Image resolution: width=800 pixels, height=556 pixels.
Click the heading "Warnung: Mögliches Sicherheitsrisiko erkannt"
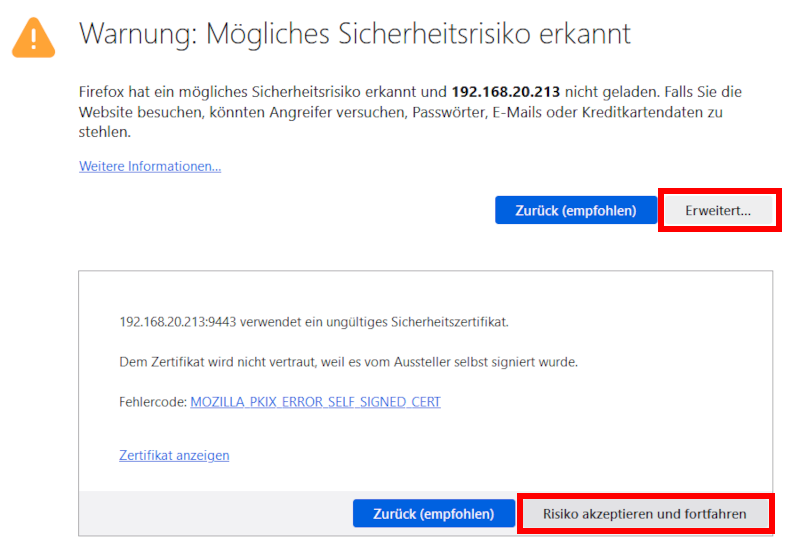(x=355, y=34)
